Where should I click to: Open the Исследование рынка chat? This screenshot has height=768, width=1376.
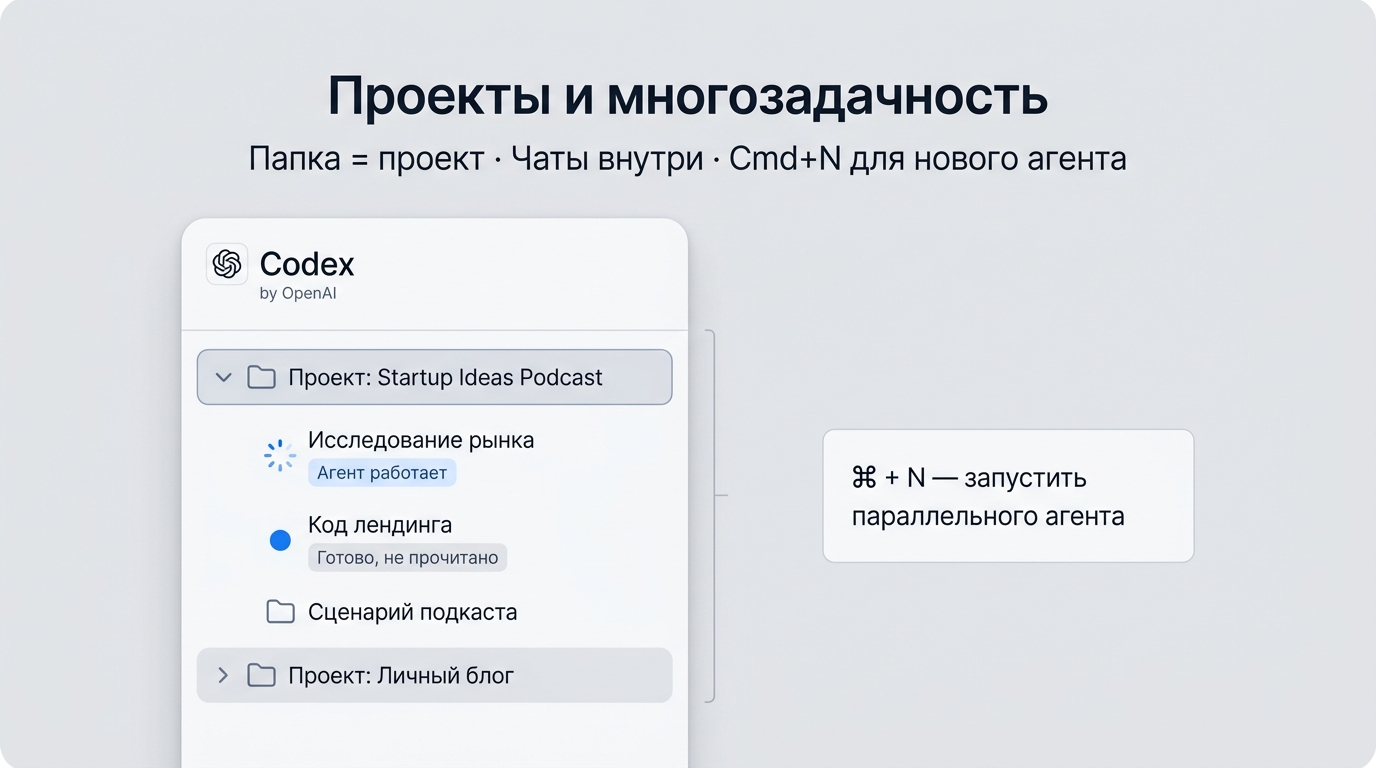click(x=421, y=440)
